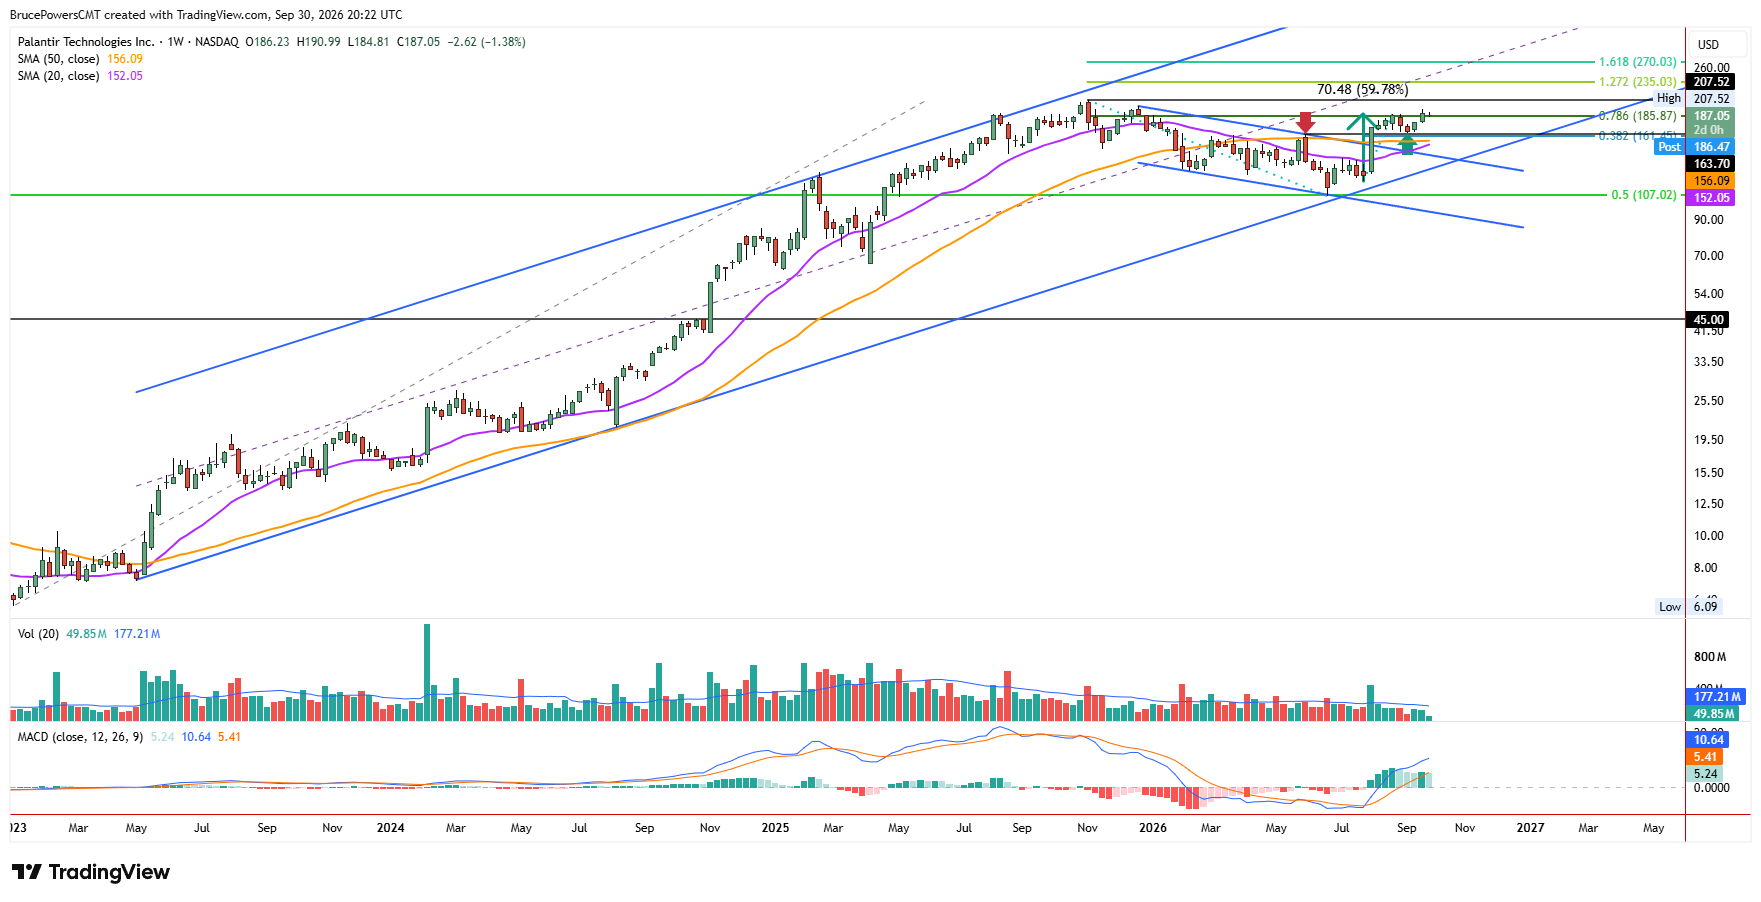Click the 260.00 price axis label
The image size is (1761, 902).
point(1711,68)
